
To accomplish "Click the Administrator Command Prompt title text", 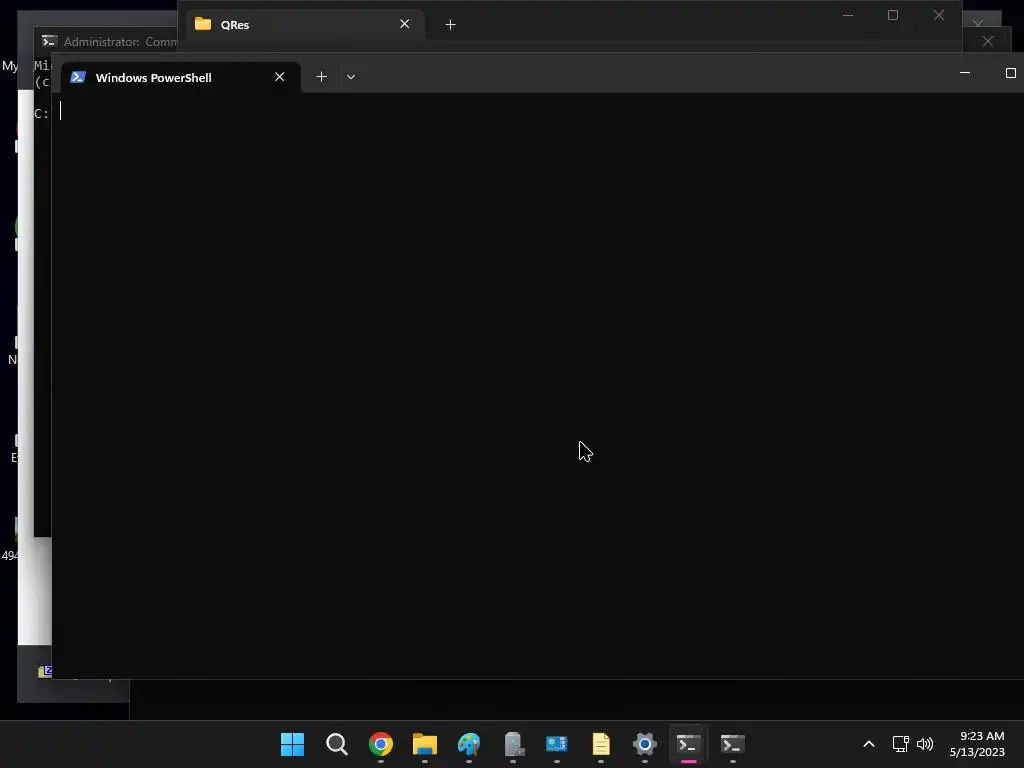I will pyautogui.click(x=120, y=42).
